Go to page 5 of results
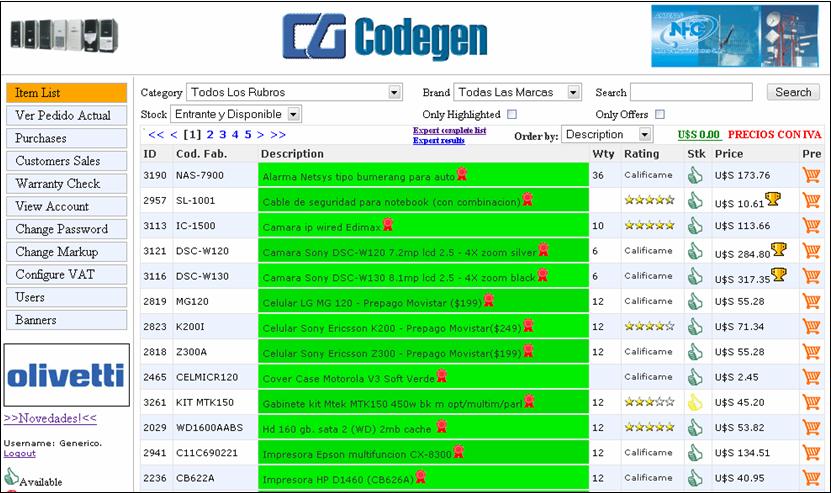This screenshot has width=831, height=493. point(247,135)
